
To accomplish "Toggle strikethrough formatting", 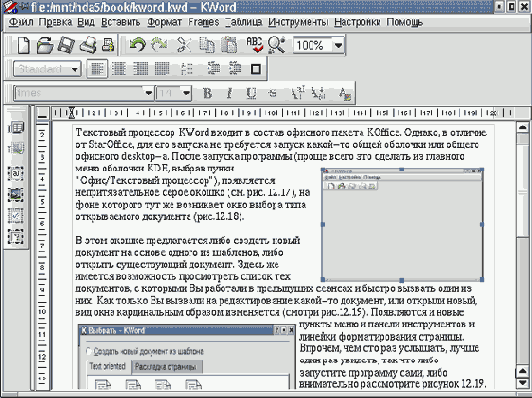I will (272, 93).
